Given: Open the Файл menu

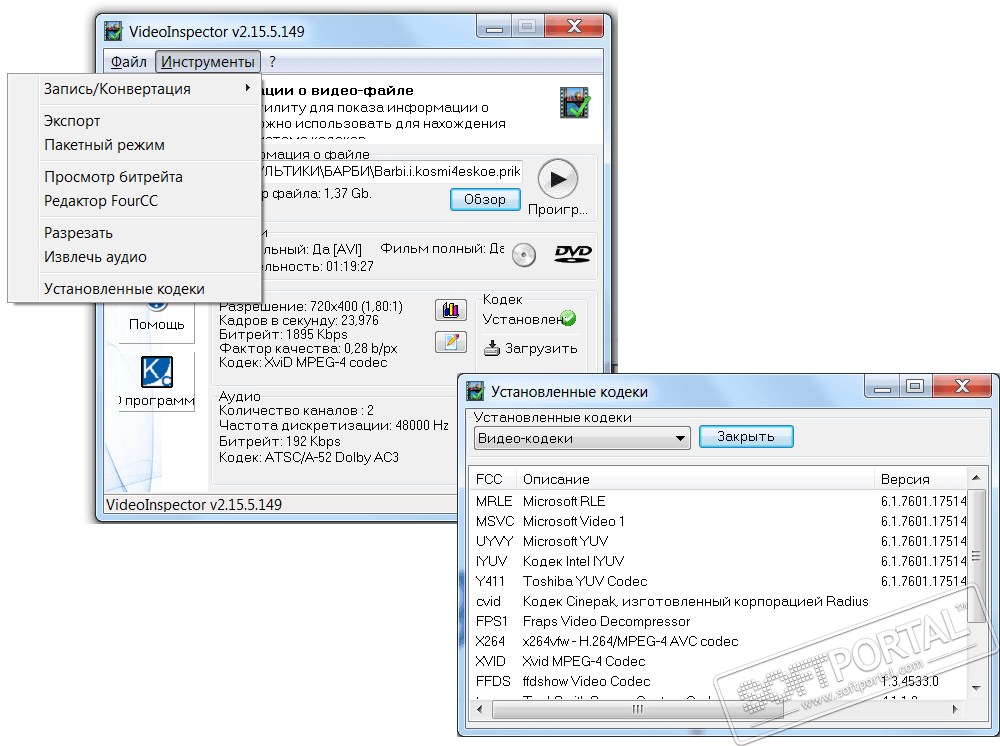Looking at the screenshot, I should 128,62.
